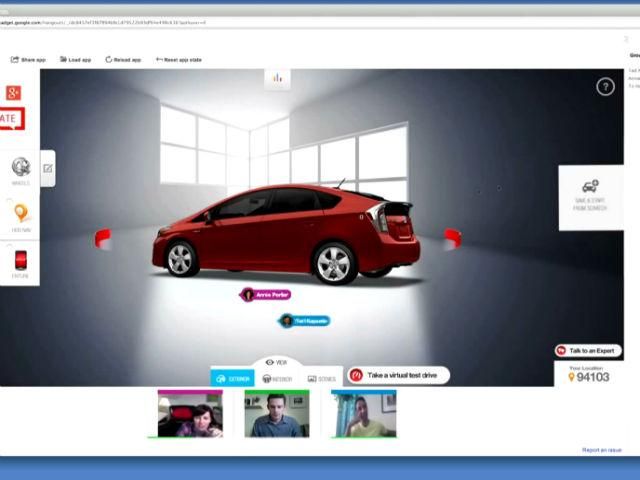Open the Google+ share icon
The image size is (640, 480).
13,93
